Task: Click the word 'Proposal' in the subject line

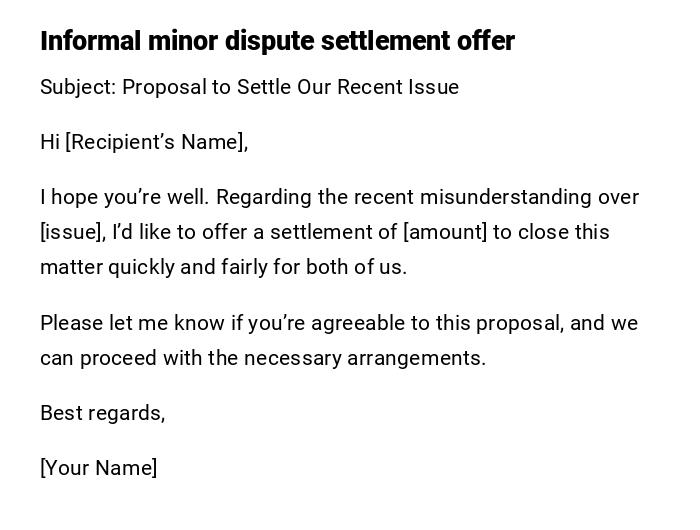Action: coord(164,87)
